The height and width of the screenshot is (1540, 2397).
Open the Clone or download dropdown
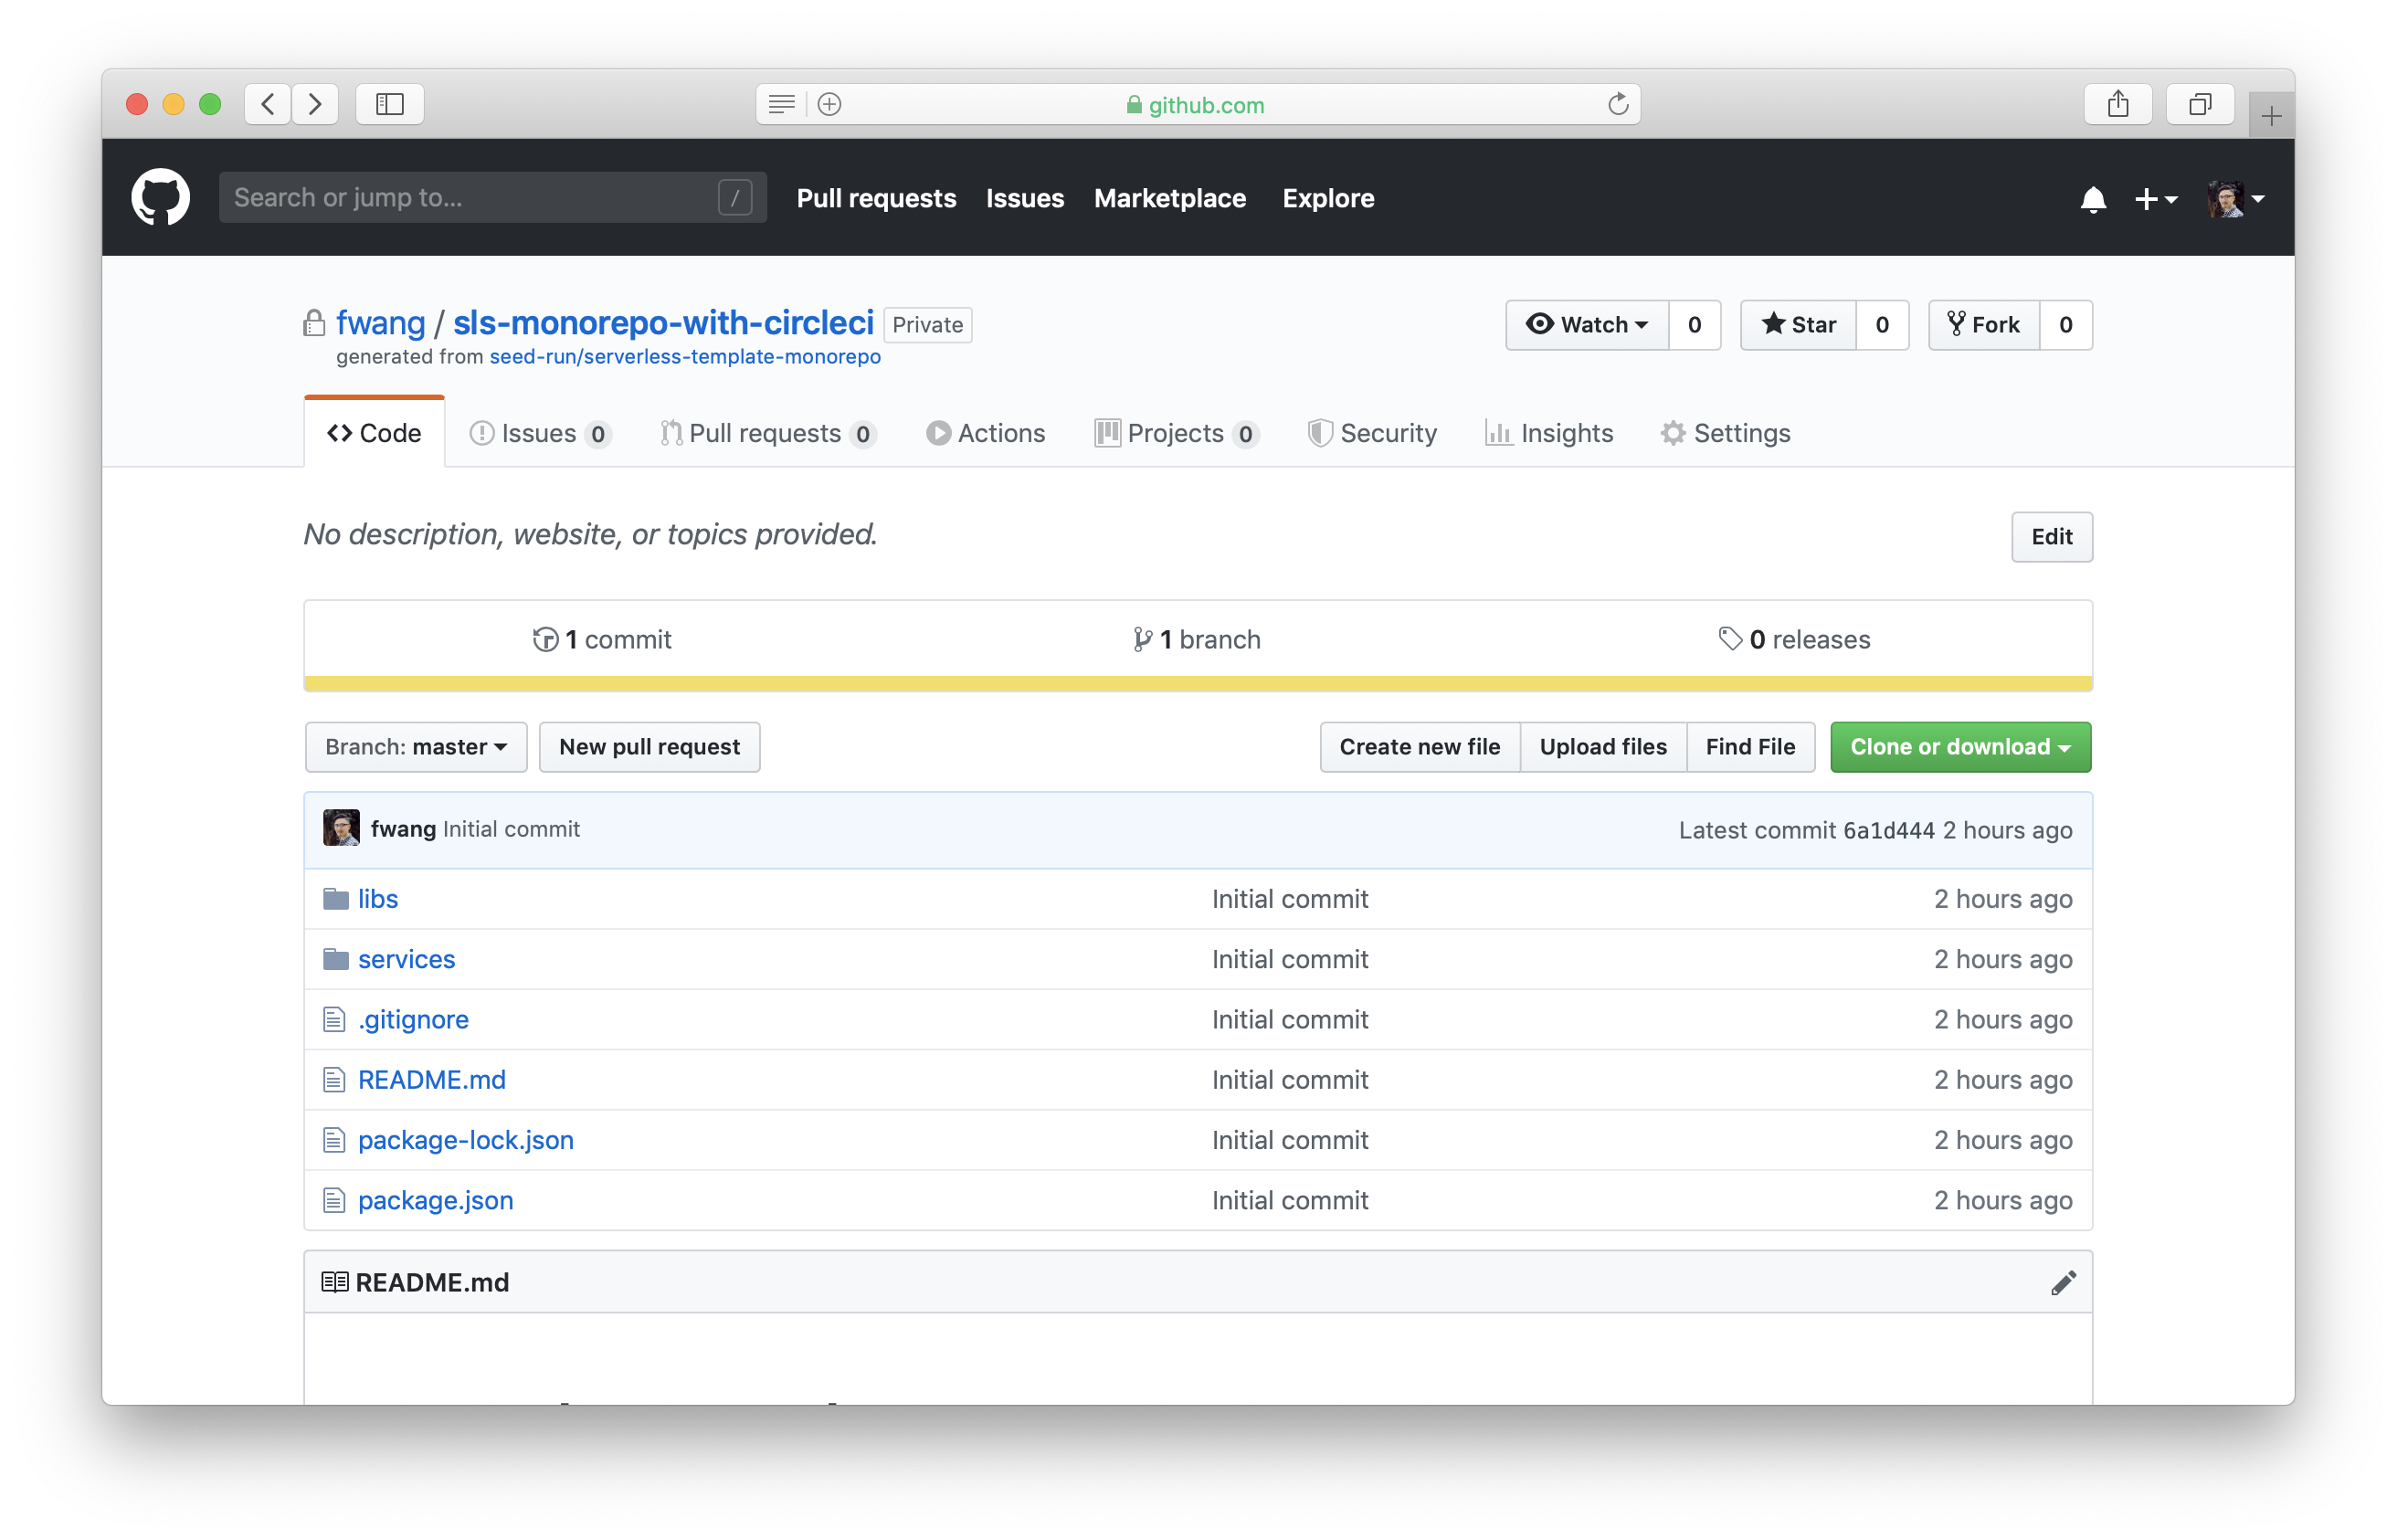[x=1960, y=747]
